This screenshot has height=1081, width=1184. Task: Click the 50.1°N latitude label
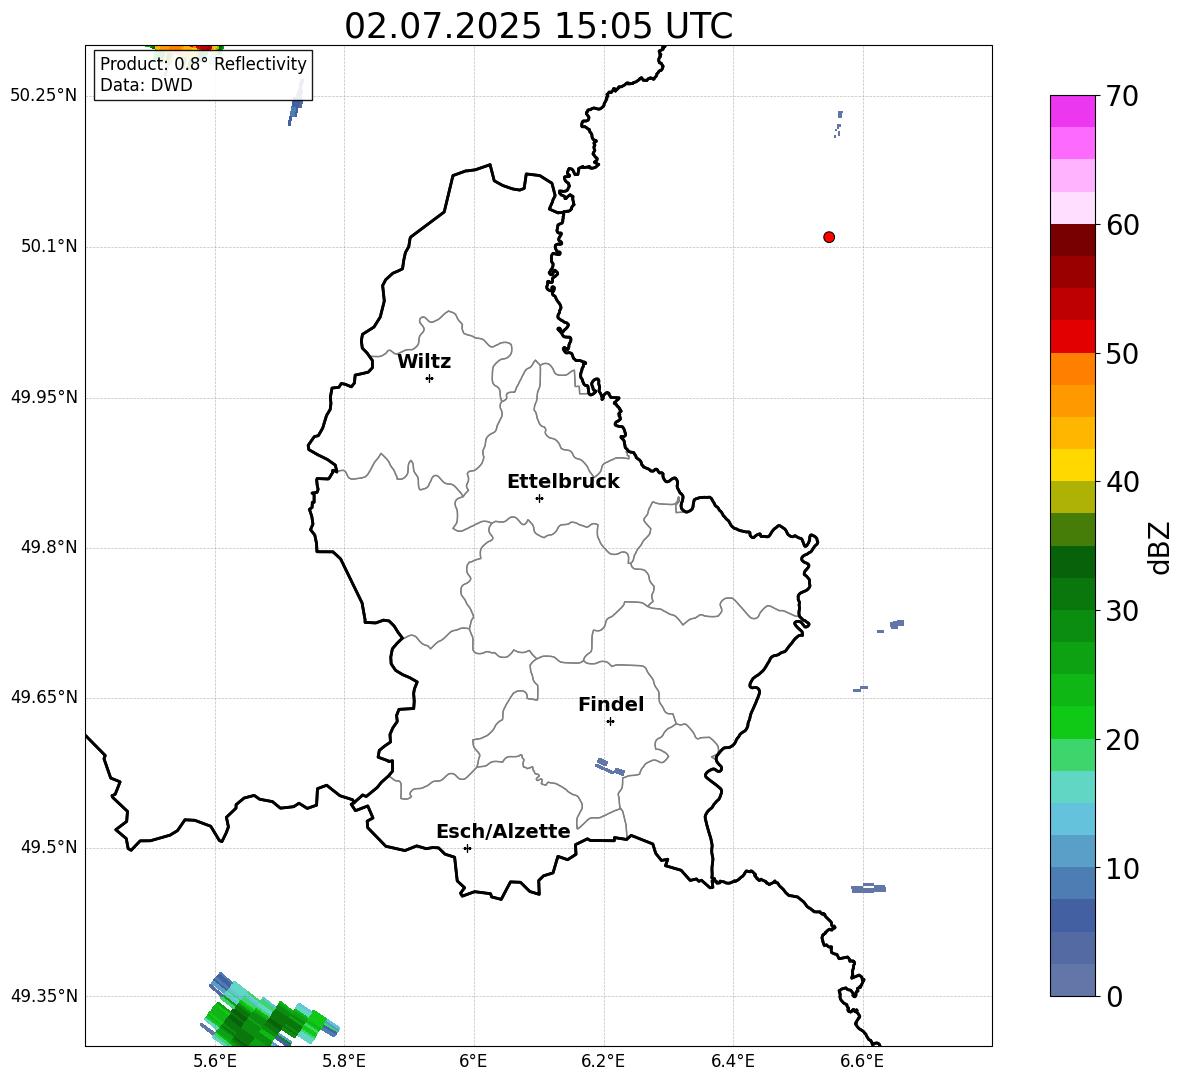pyautogui.click(x=49, y=246)
